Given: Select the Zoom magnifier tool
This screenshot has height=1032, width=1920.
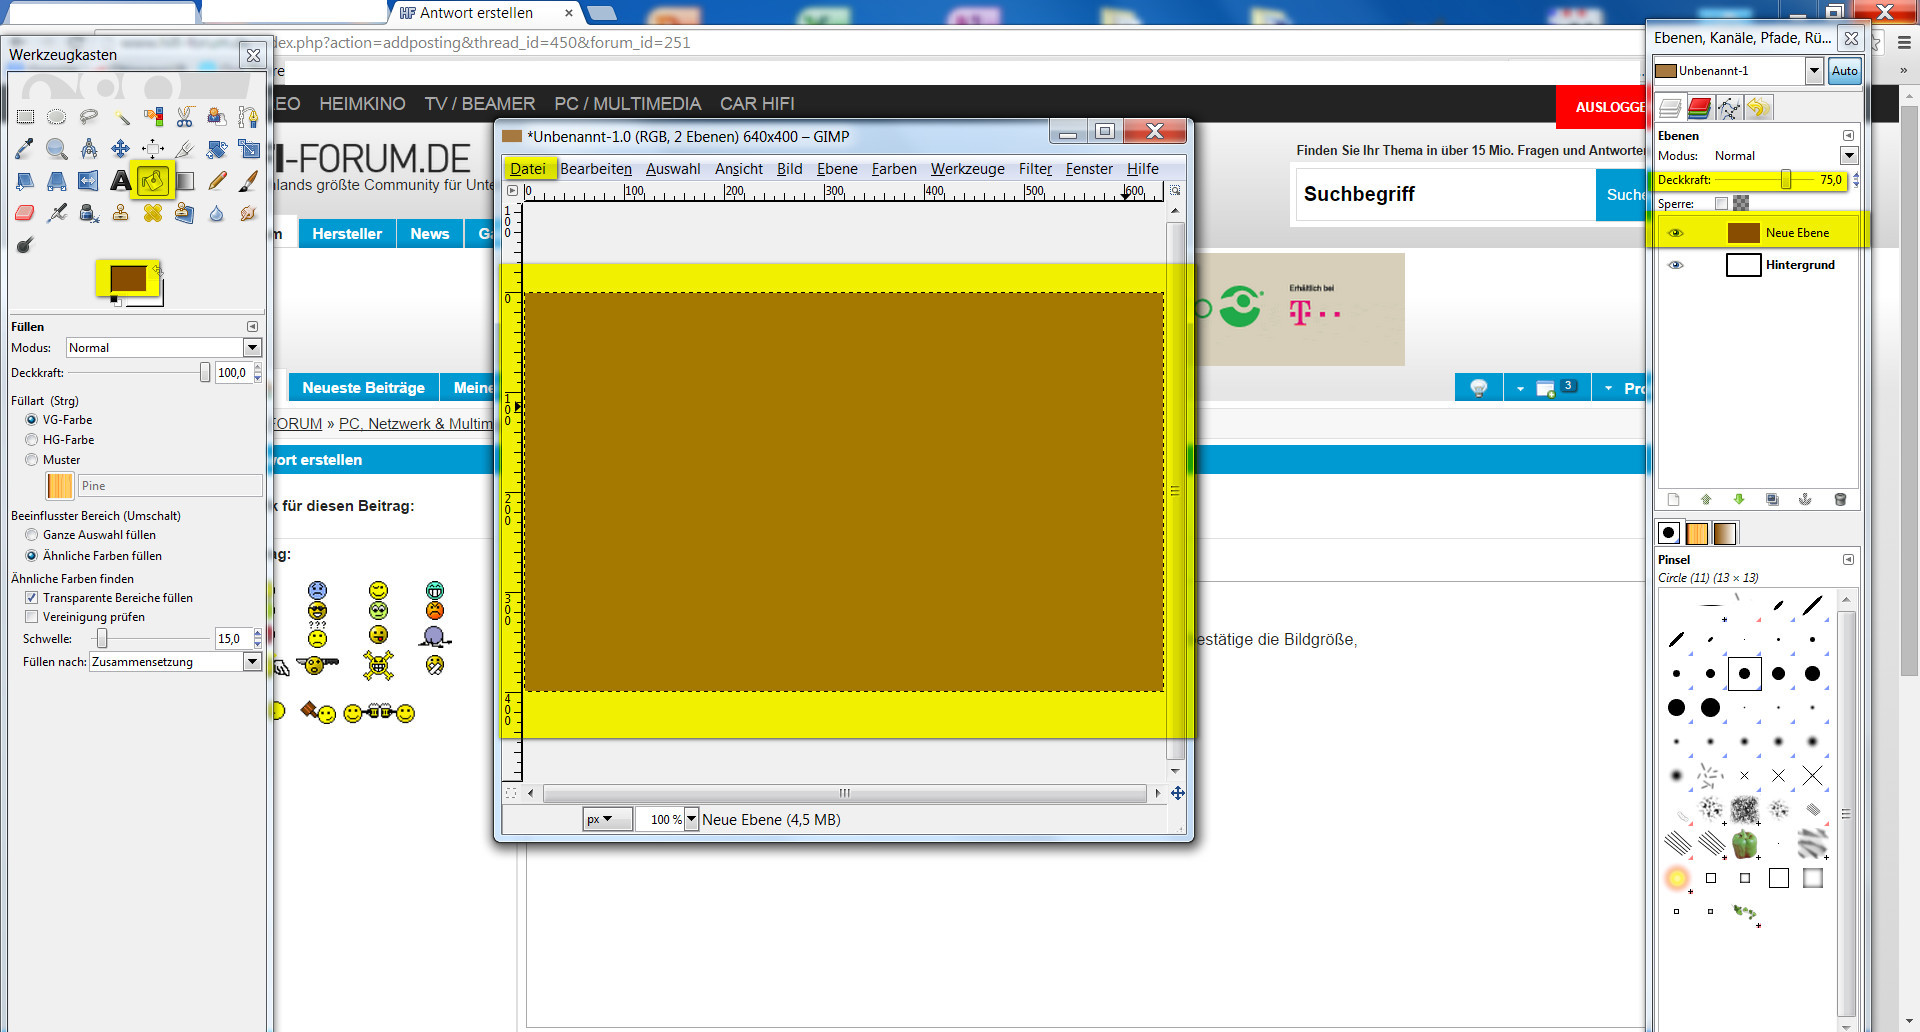Looking at the screenshot, I should (x=57, y=149).
